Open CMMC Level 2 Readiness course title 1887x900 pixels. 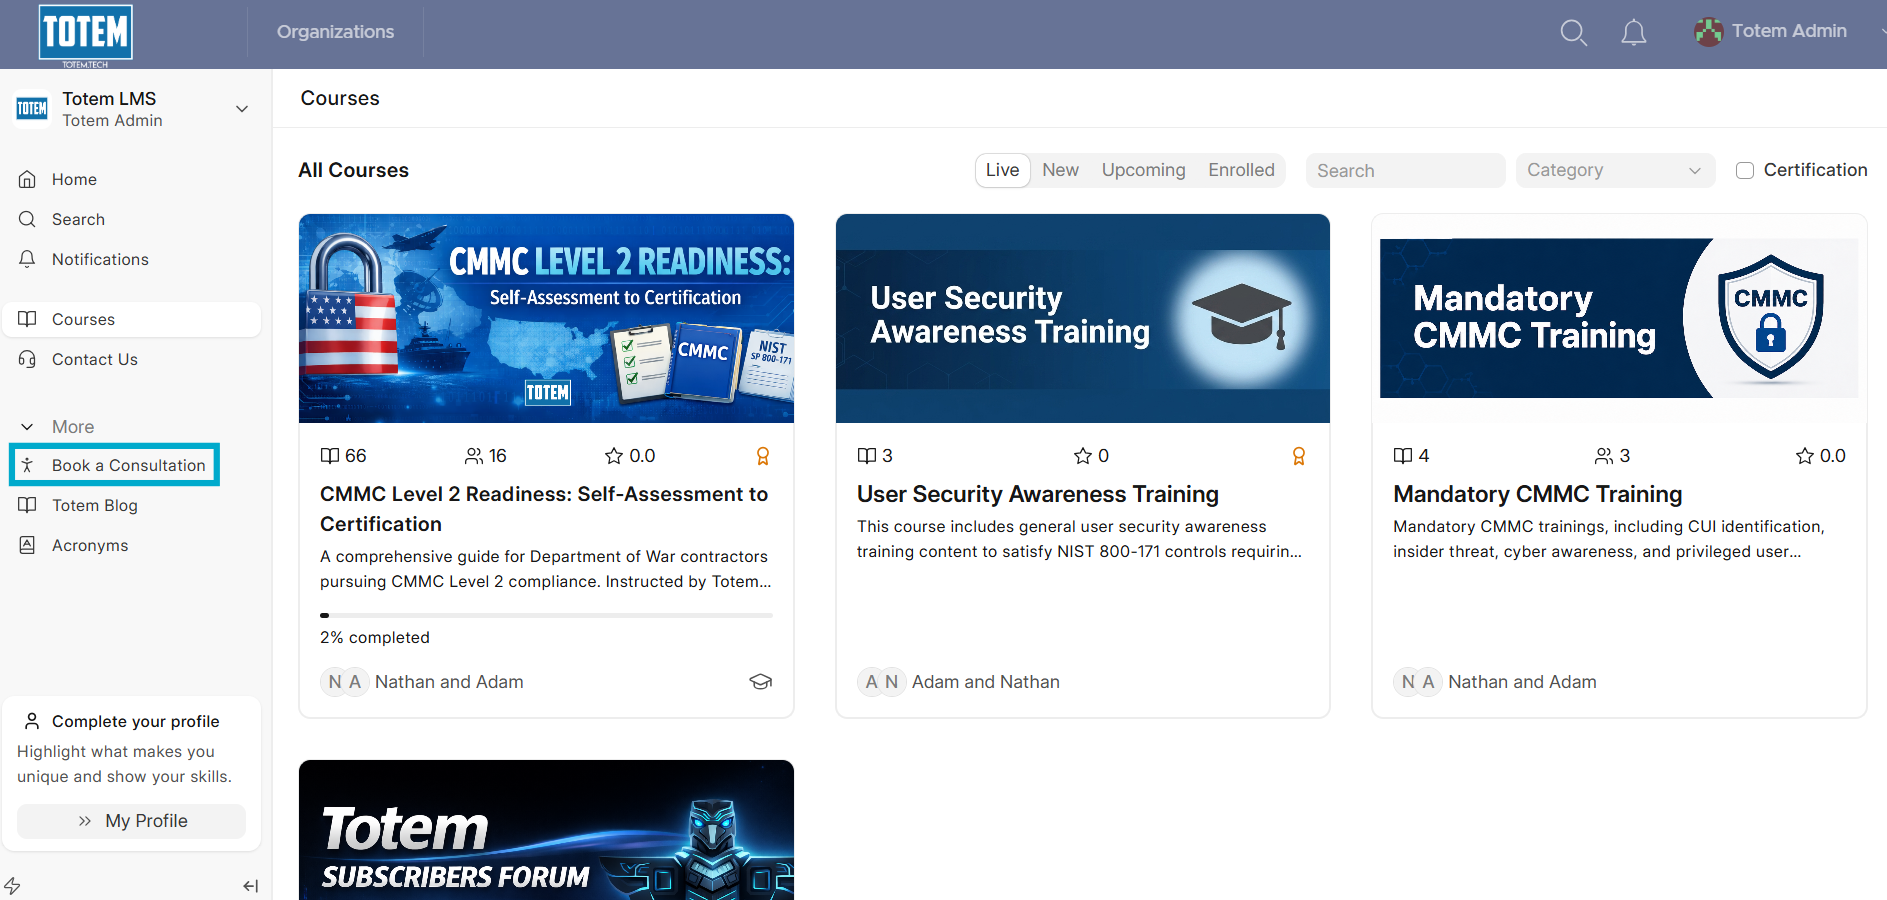544,509
